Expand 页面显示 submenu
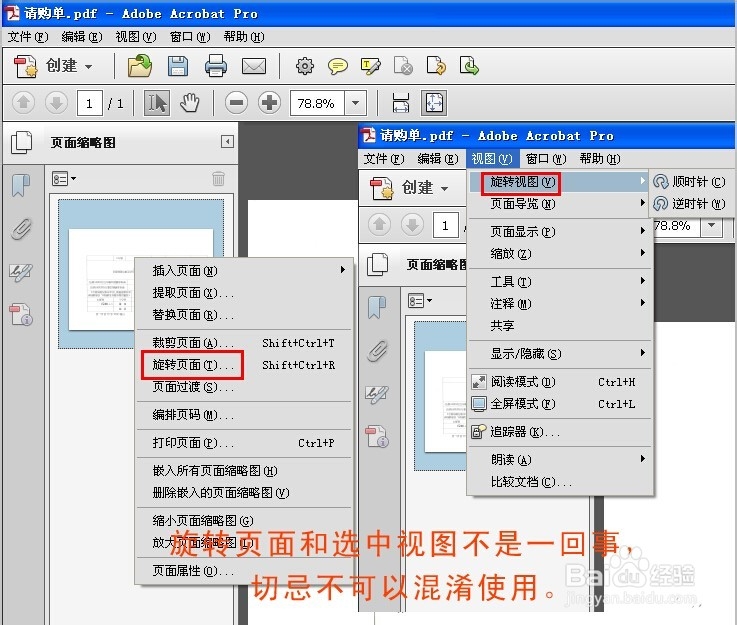Screen dimensions: 737x625 (x=559, y=232)
